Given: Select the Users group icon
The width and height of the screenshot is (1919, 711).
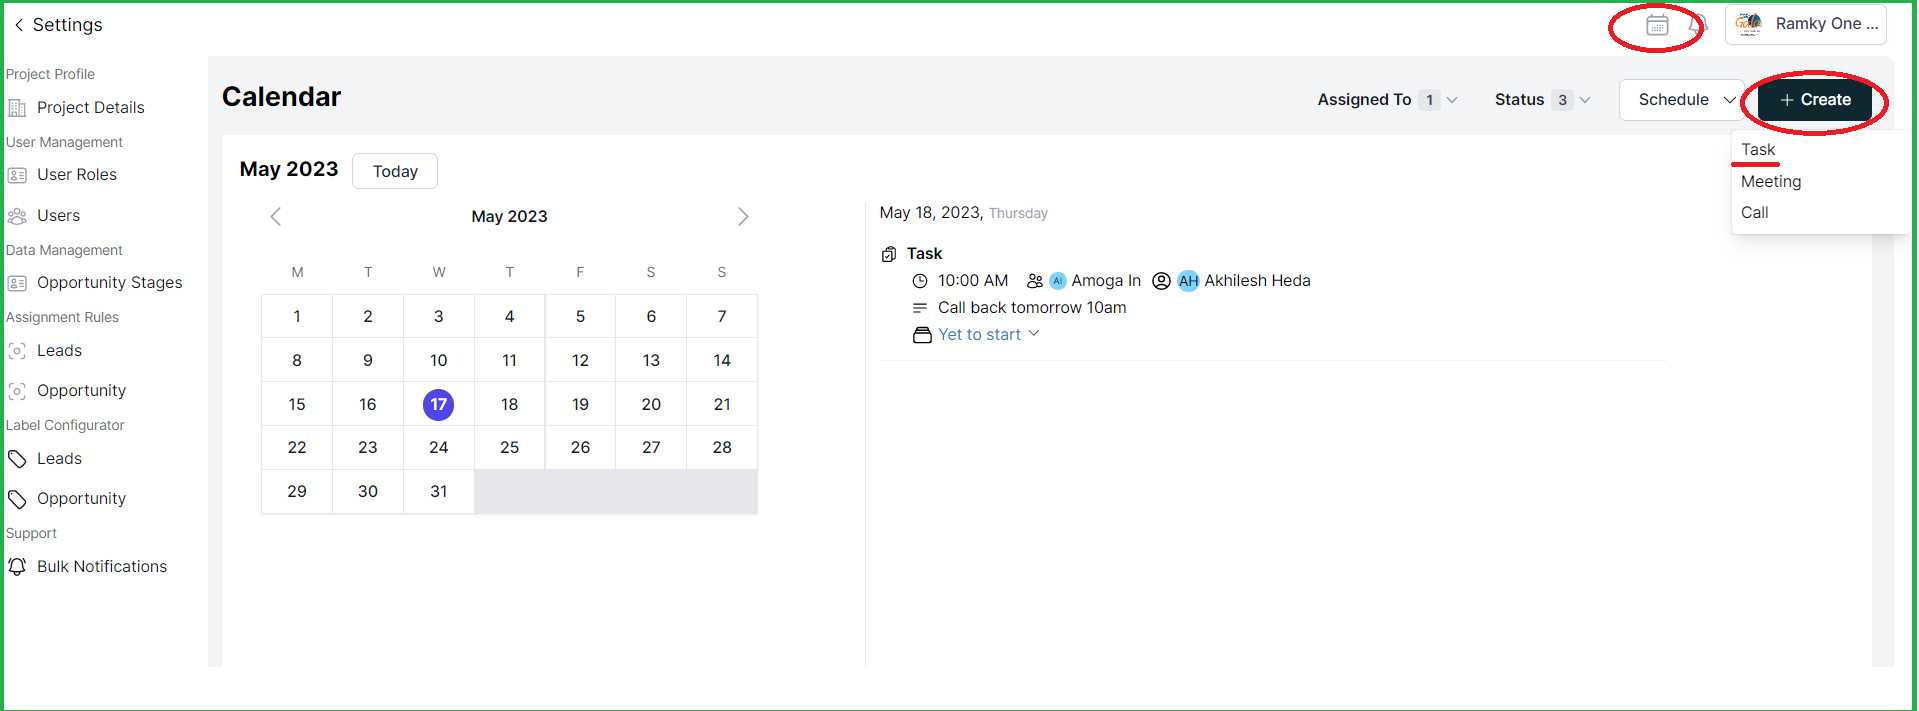Looking at the screenshot, I should click(x=17, y=216).
